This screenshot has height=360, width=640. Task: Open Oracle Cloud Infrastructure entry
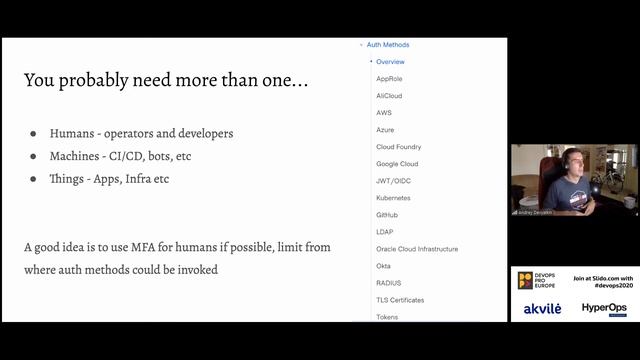pyautogui.click(x=417, y=249)
